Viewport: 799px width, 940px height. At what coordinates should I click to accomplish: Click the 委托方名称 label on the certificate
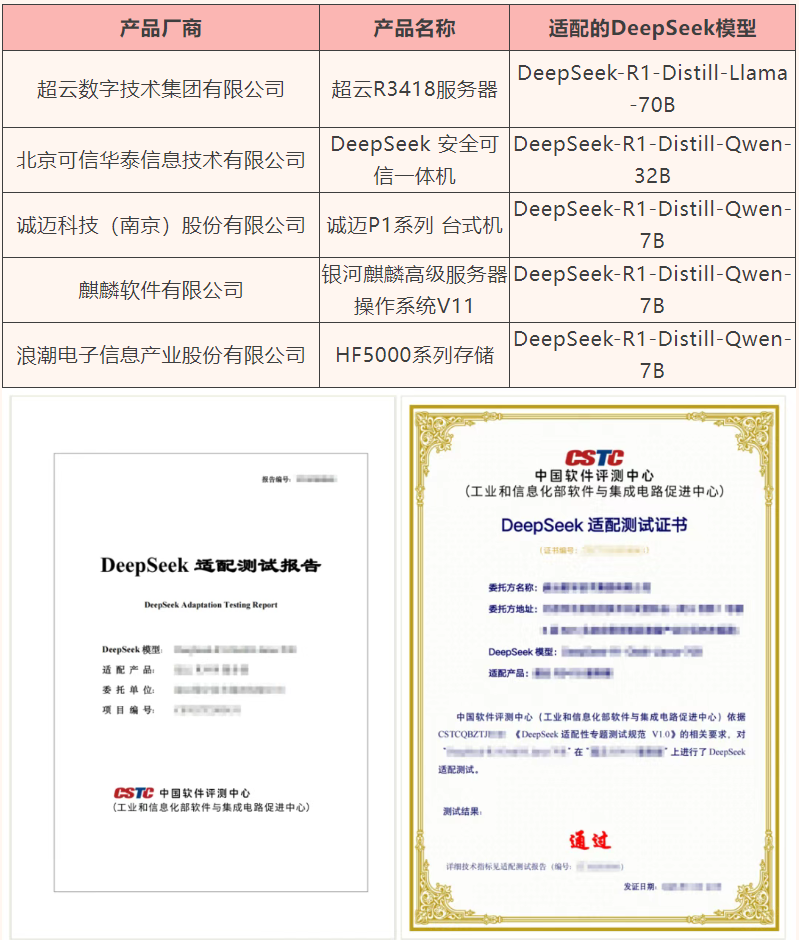pos(512,588)
